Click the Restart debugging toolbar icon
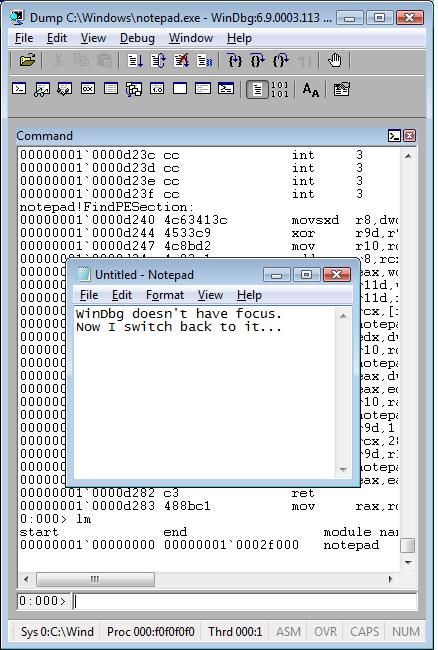The width and height of the screenshot is (438, 650). coord(158,61)
